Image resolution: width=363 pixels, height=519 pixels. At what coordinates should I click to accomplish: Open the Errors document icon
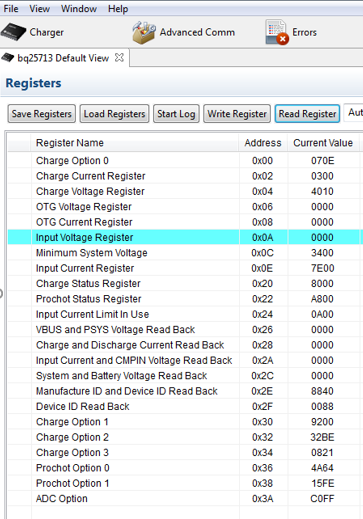277,32
